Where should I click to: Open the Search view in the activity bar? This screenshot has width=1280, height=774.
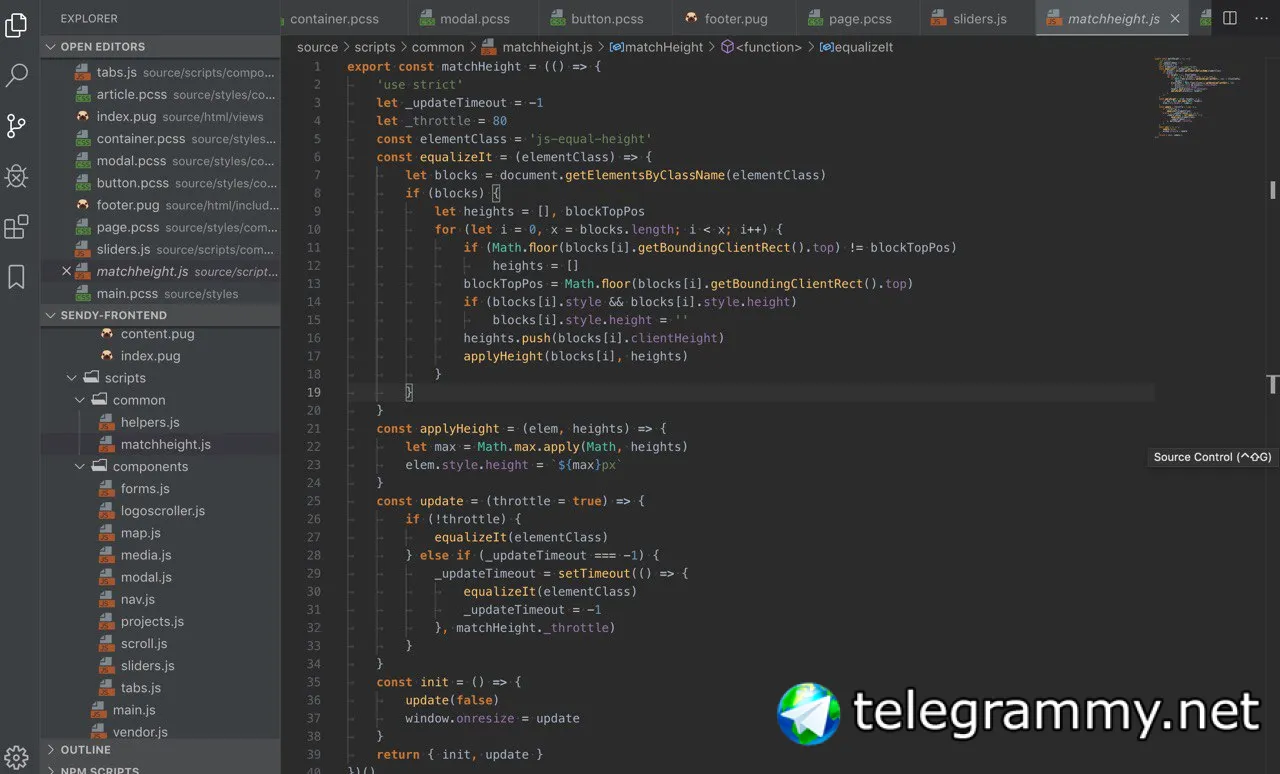(x=17, y=75)
